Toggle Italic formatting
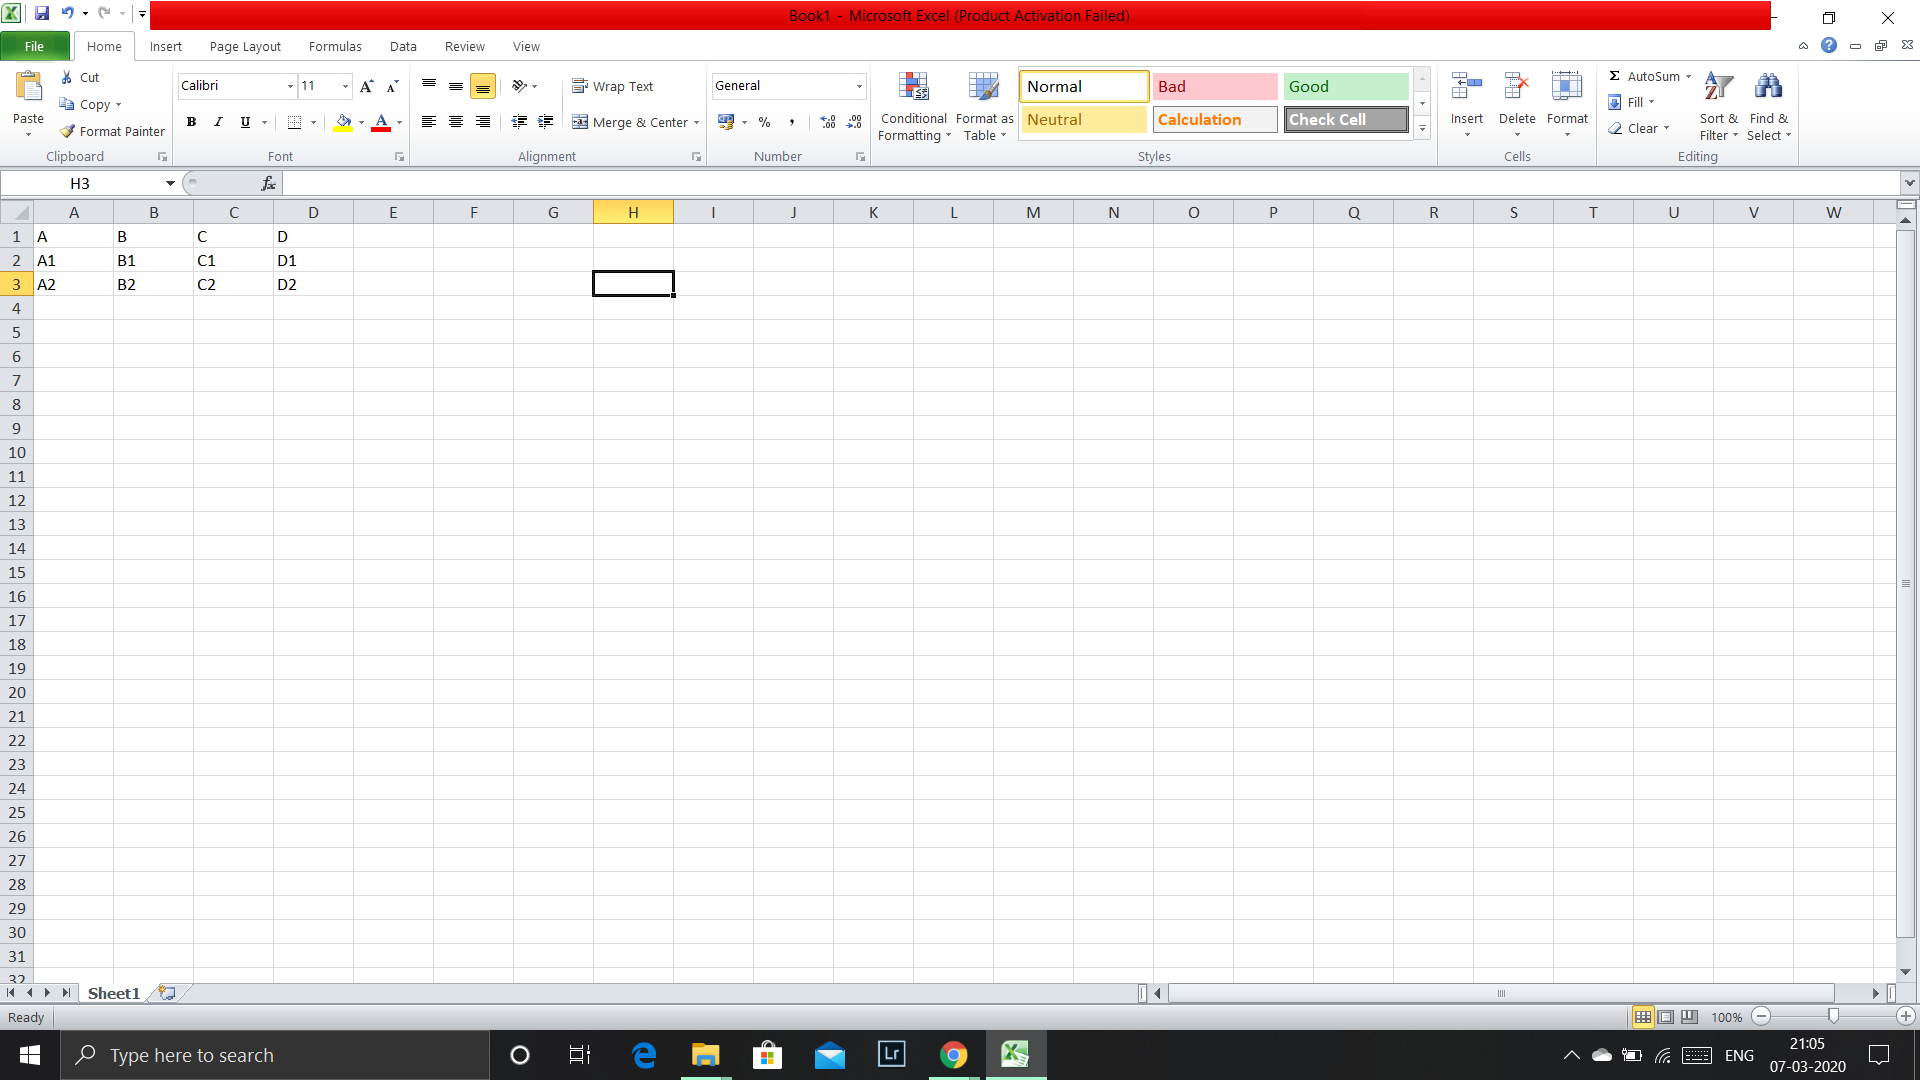Screen dimensions: 1920x1080 click(x=218, y=122)
